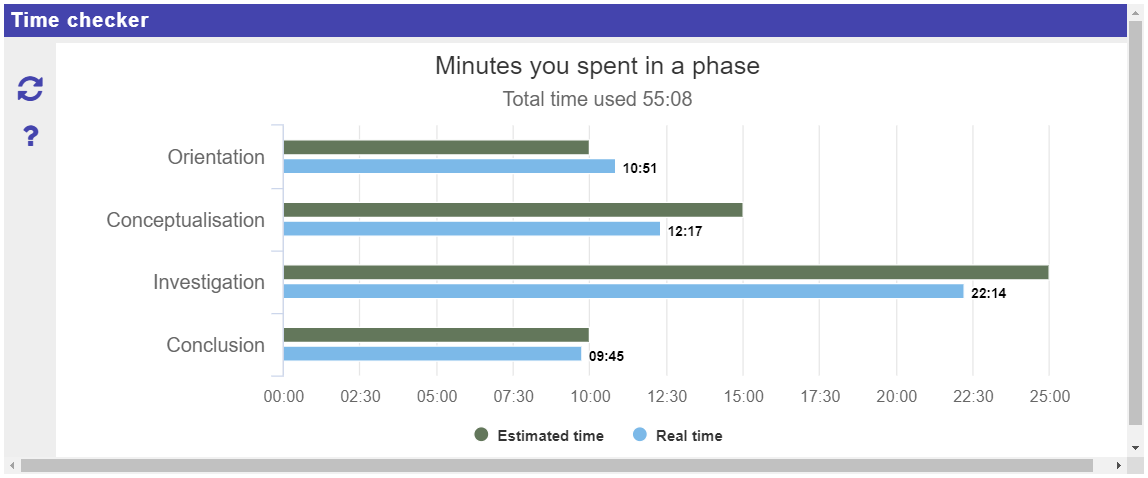
Task: Click the Conceptualisation real time bar
Action: pyautogui.click(x=471, y=229)
